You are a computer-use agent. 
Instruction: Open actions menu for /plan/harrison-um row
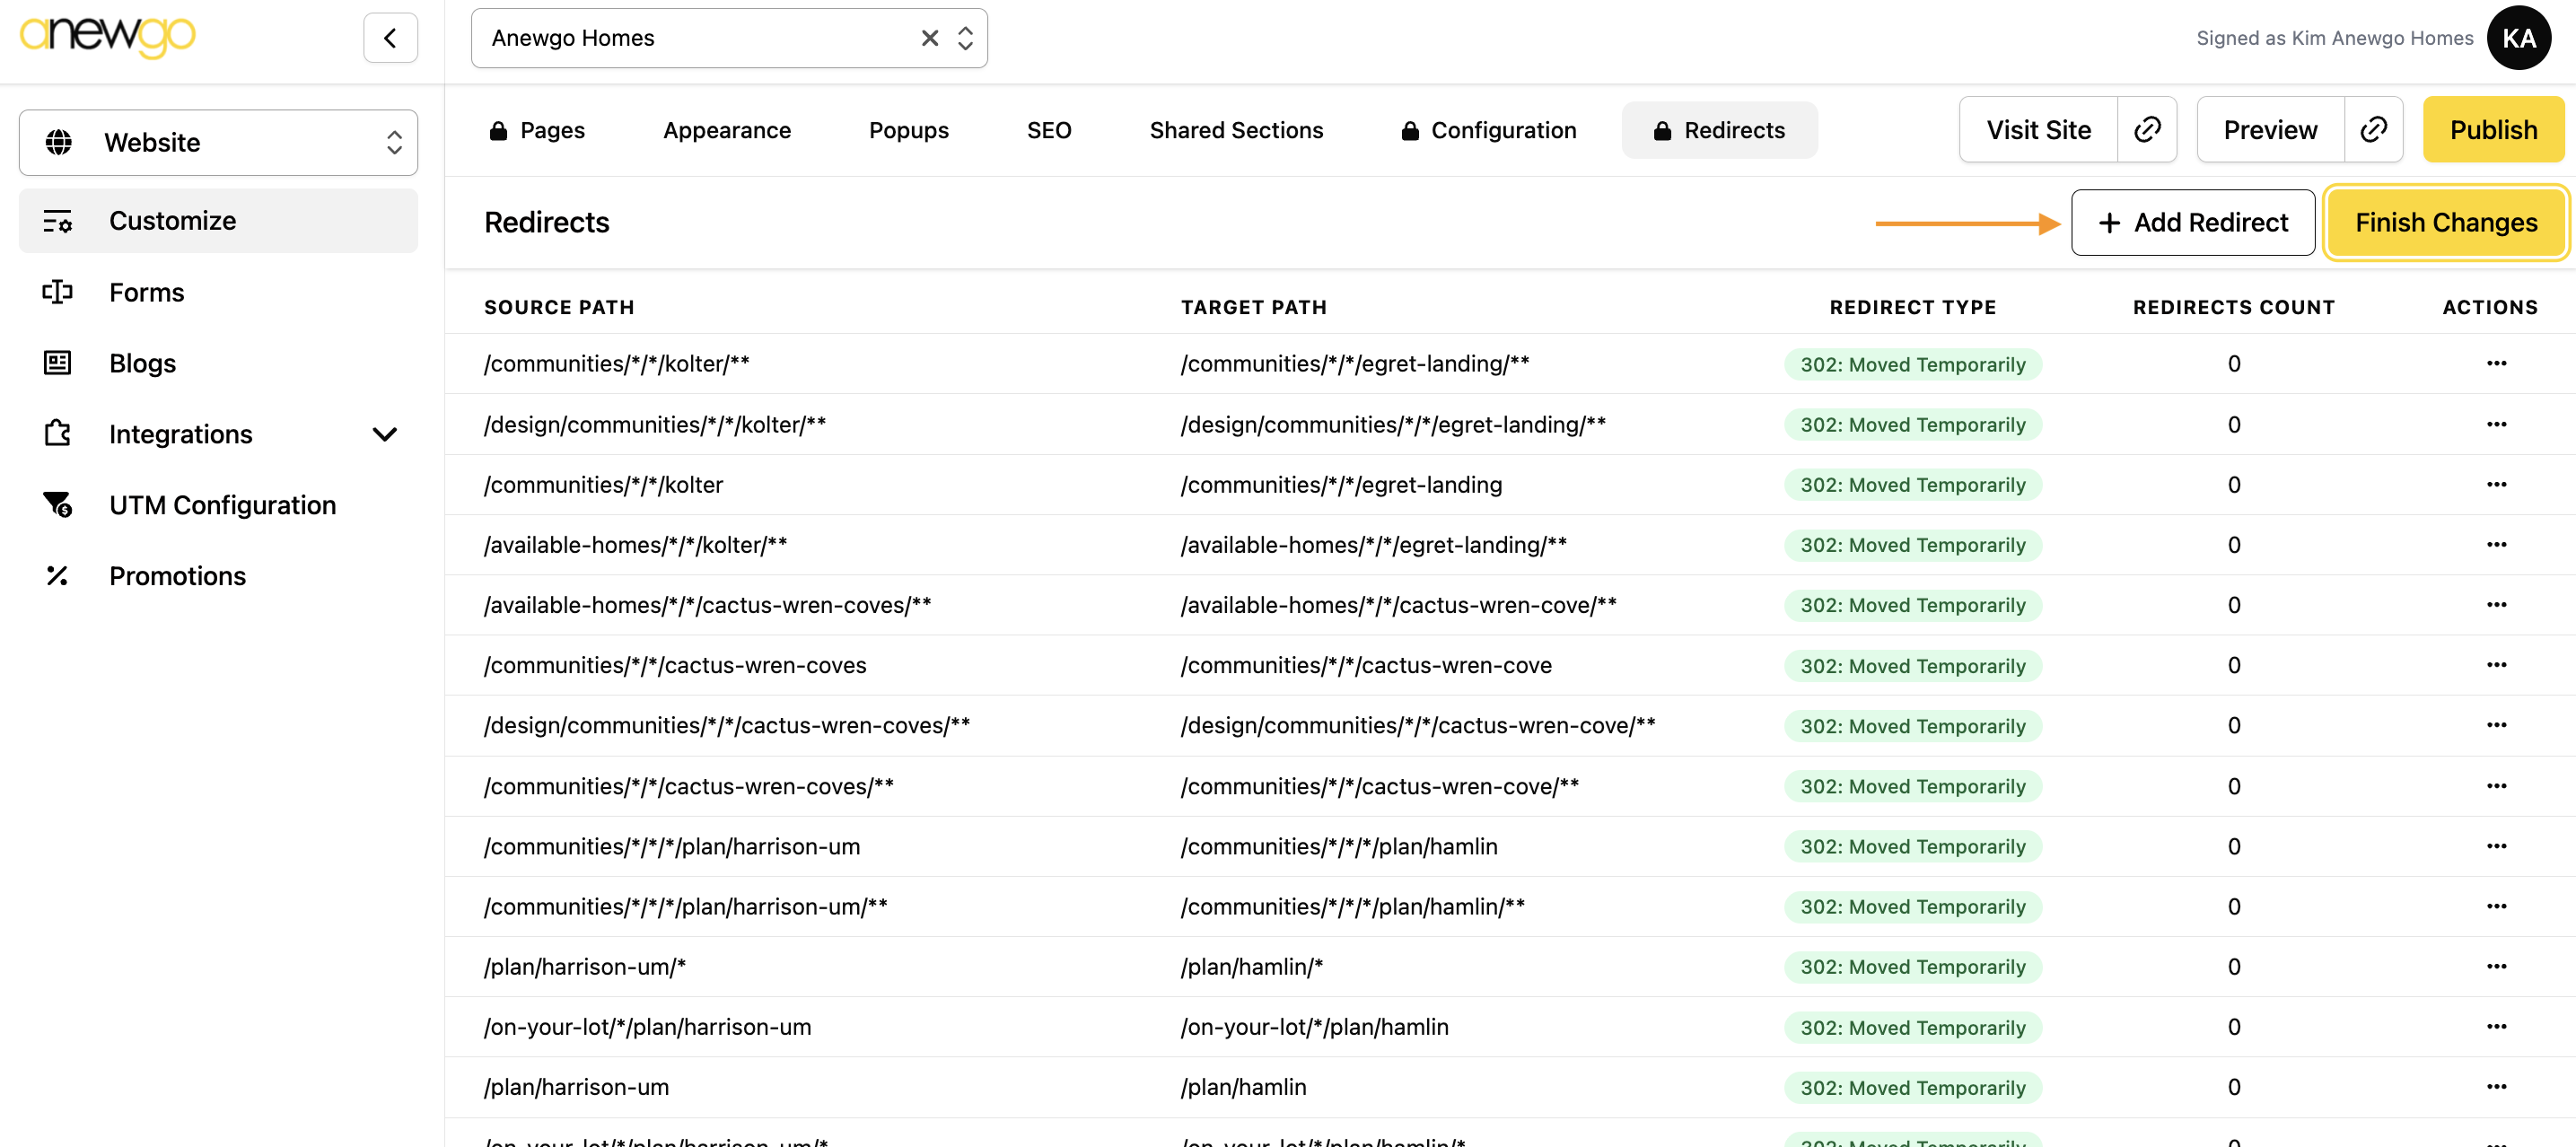point(2496,1087)
